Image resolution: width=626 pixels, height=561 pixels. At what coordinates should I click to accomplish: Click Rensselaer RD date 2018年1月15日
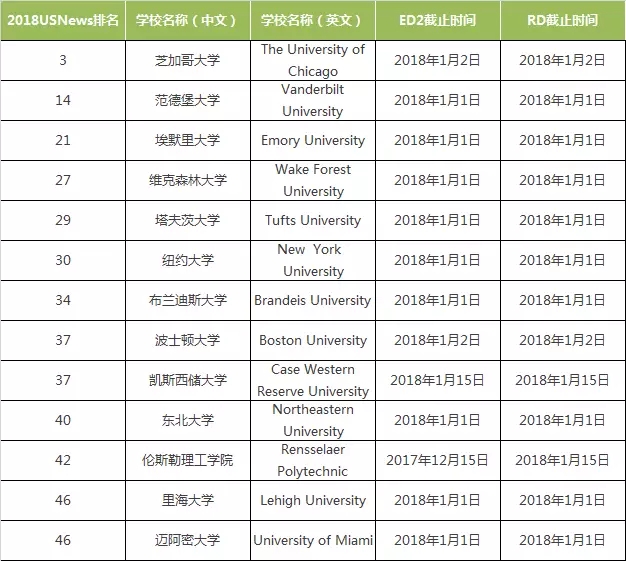(563, 460)
